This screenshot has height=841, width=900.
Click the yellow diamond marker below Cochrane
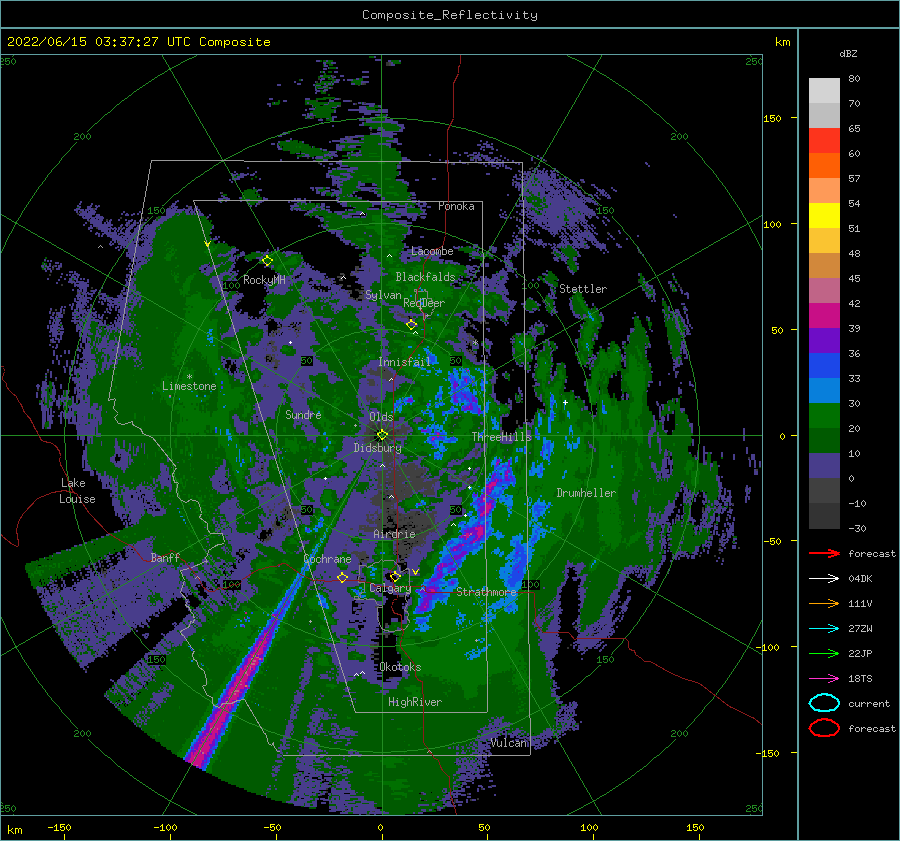click(343, 577)
